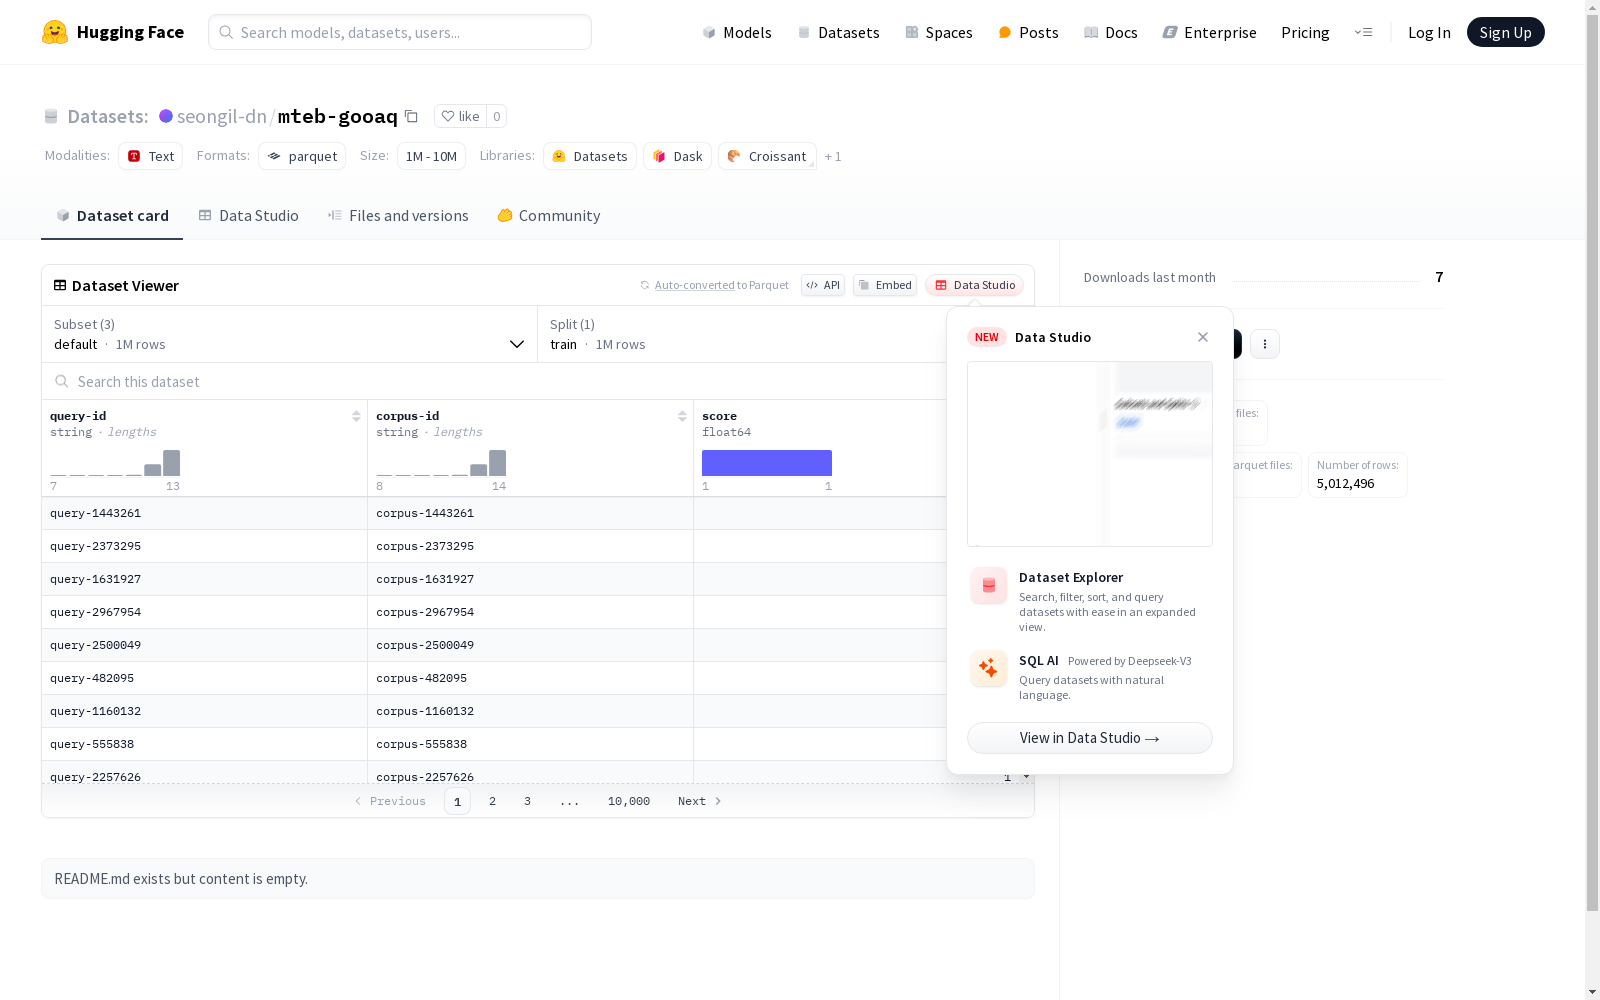The height and width of the screenshot is (1000, 1600).
Task: Navigate to Docs
Action: [x=1111, y=32]
